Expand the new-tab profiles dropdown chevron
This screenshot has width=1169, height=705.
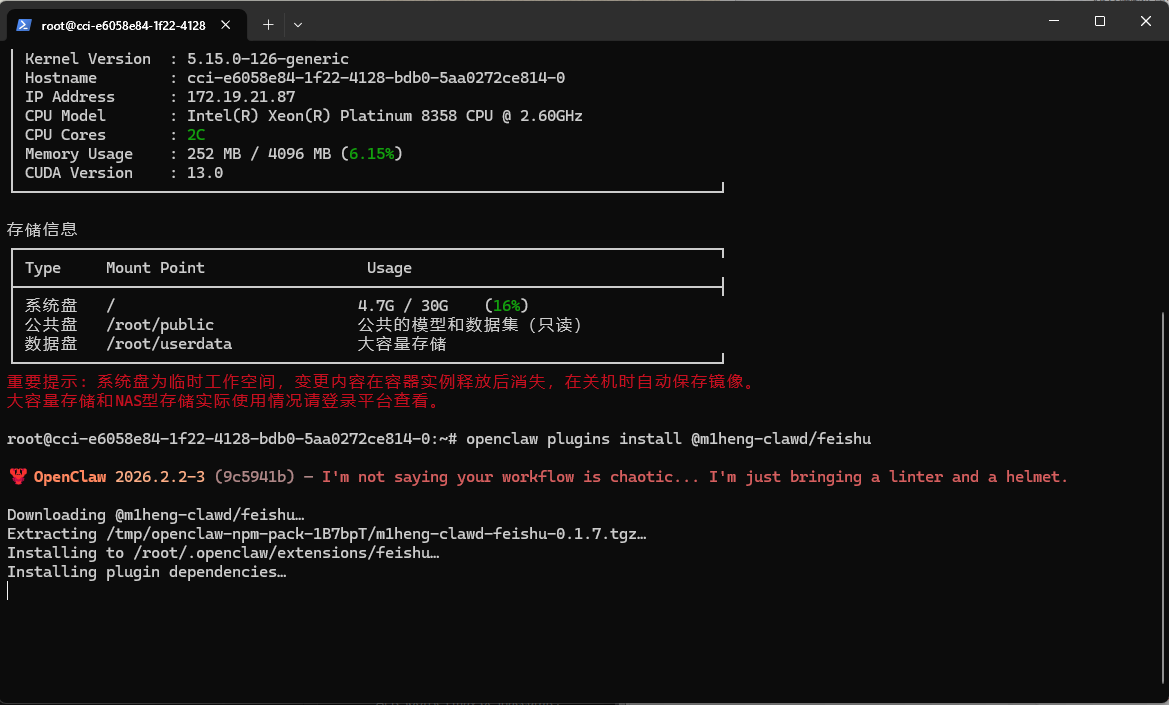click(298, 24)
